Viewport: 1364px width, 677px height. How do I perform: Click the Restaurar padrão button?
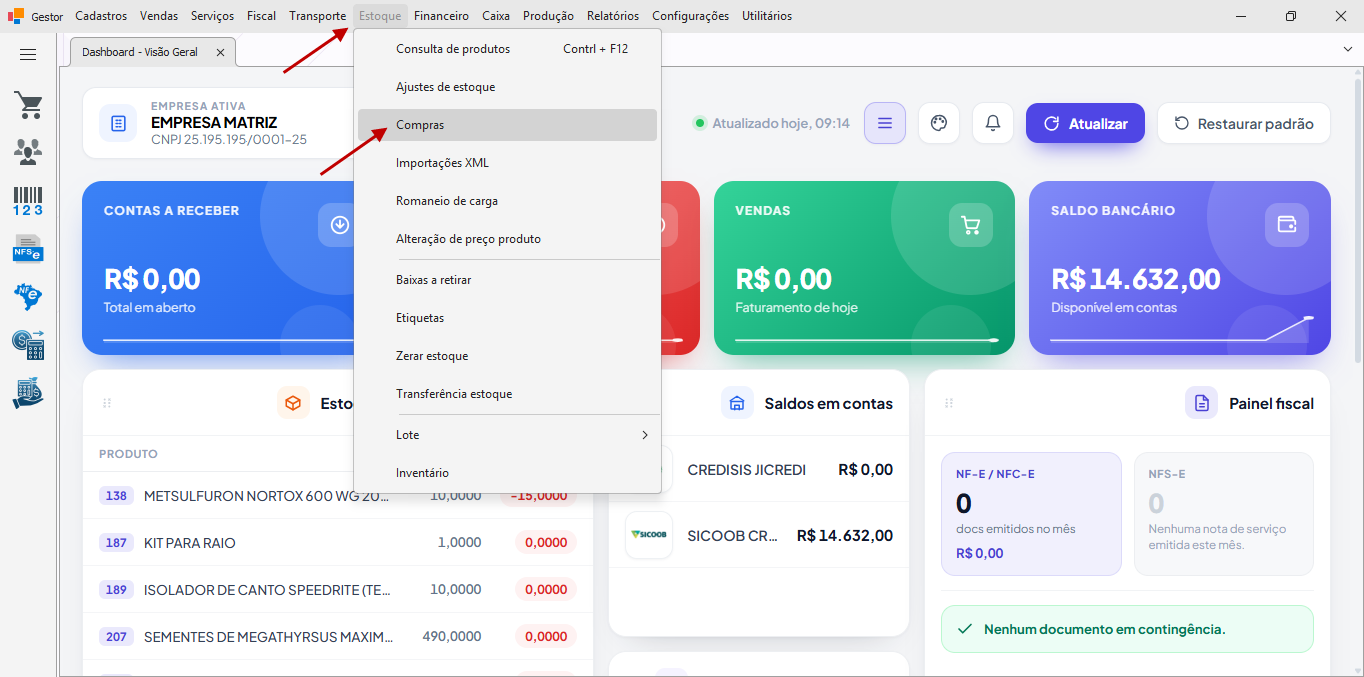(x=1244, y=123)
